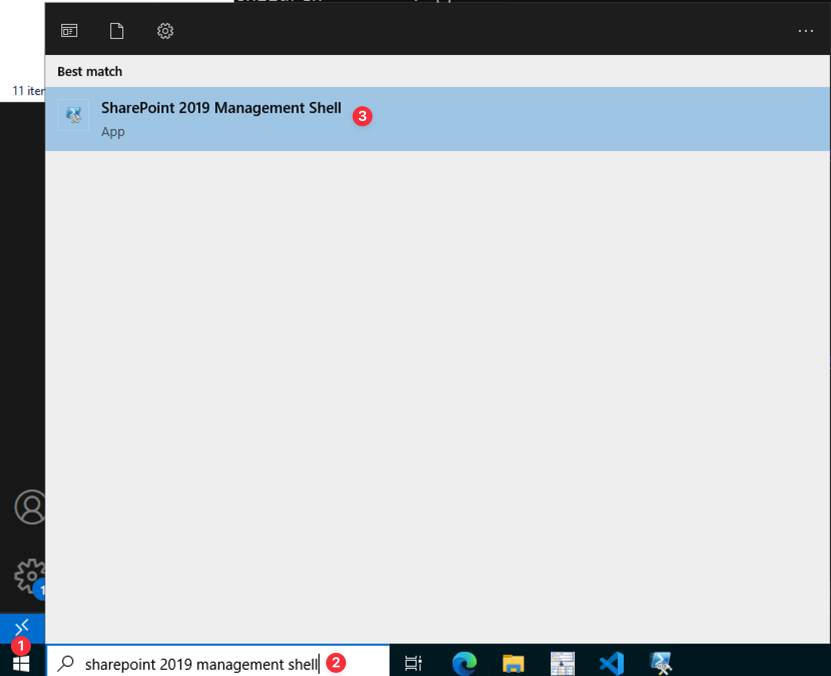
Task: Filter search results by Apps
Action: point(69,31)
